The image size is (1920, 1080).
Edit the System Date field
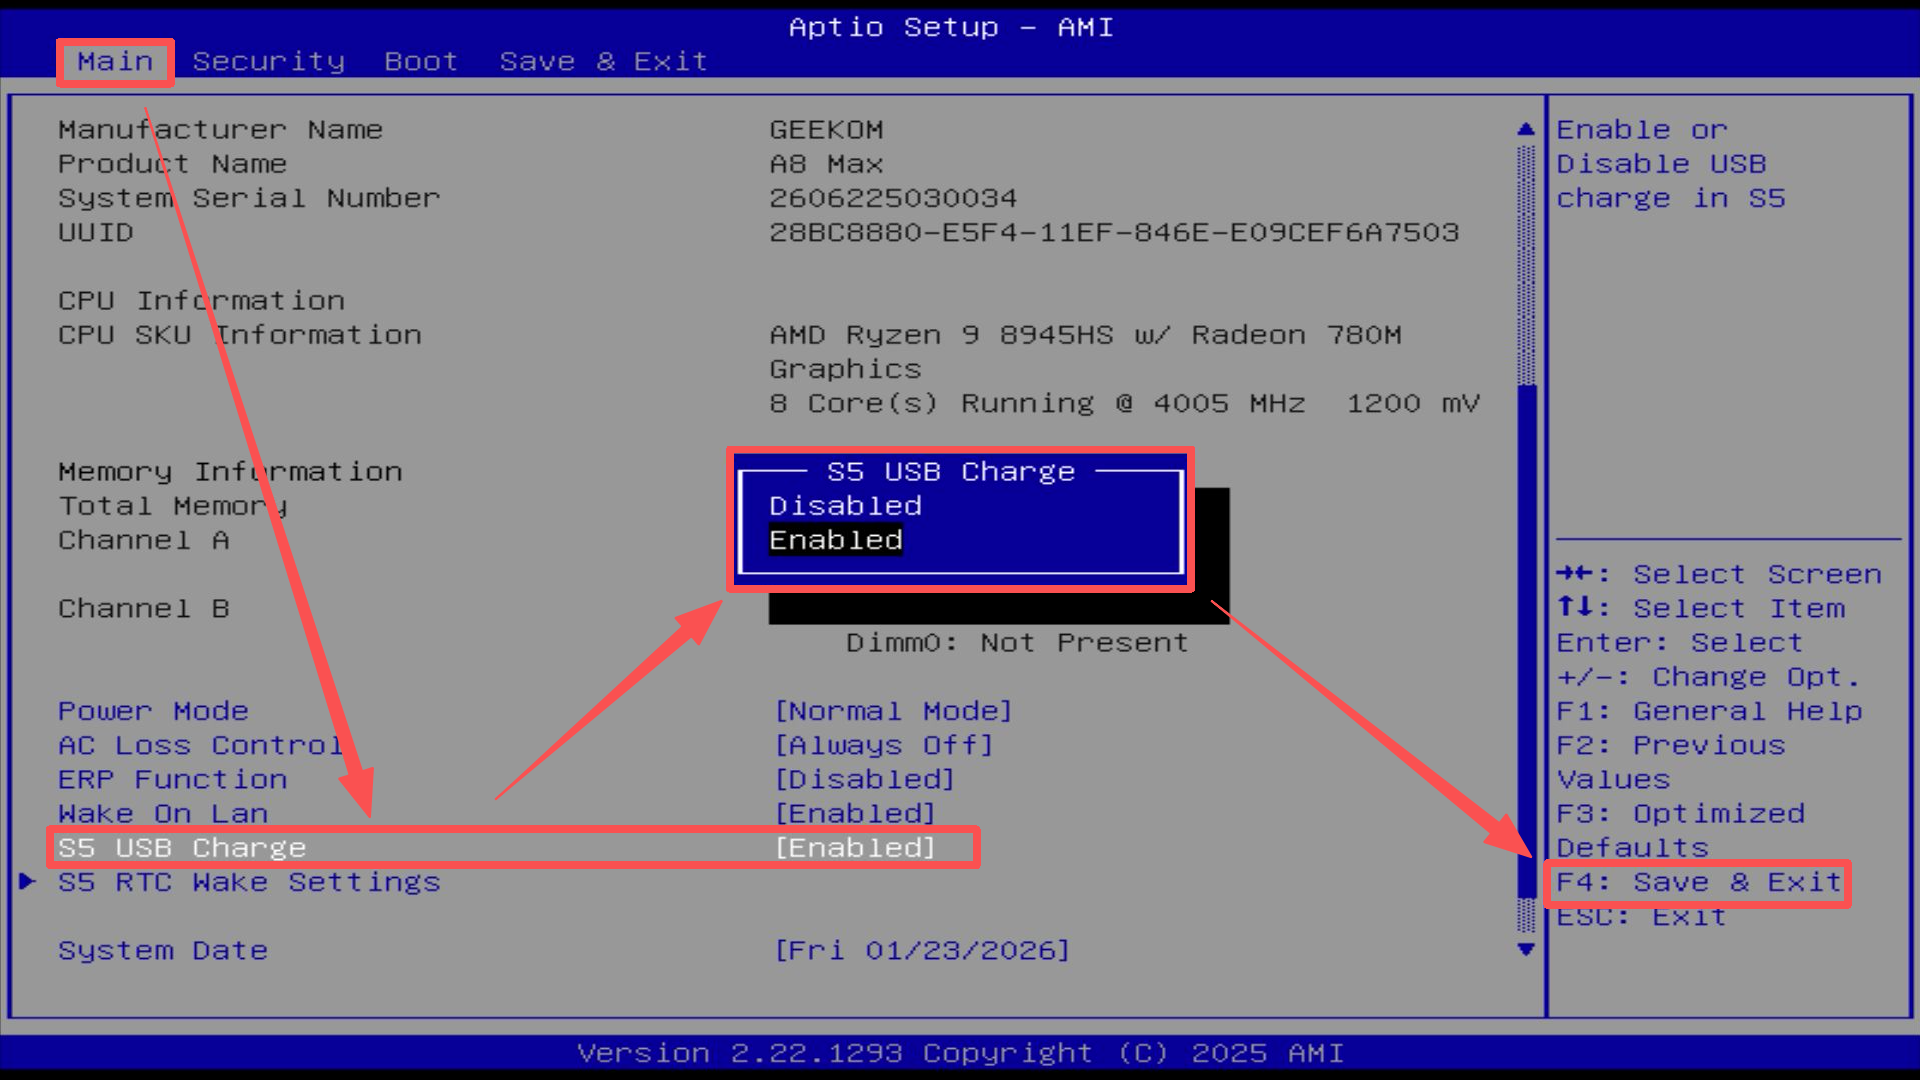921,950
